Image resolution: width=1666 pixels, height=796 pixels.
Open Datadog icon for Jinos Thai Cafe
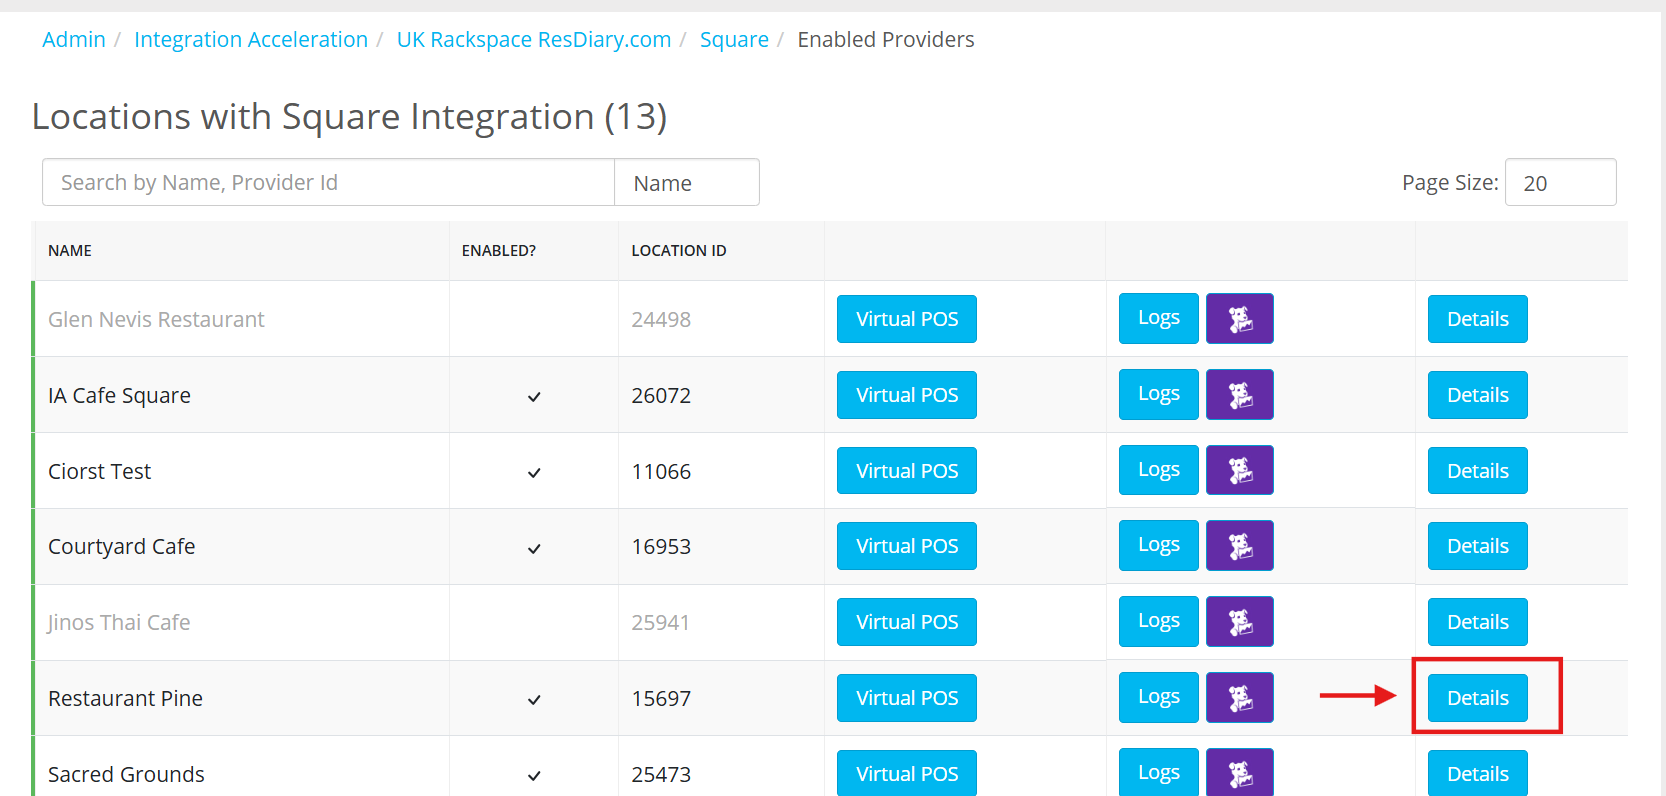[x=1240, y=621]
